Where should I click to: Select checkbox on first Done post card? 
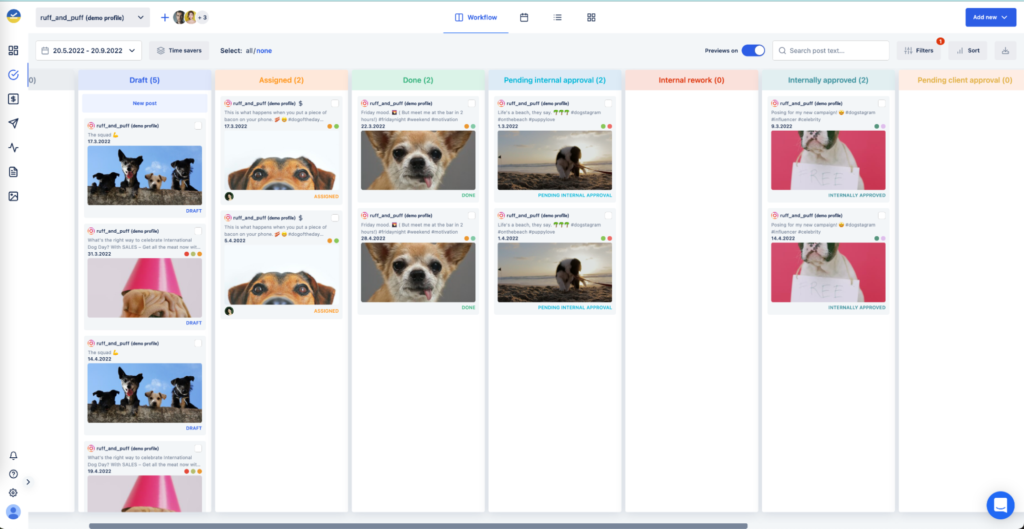pos(471,103)
